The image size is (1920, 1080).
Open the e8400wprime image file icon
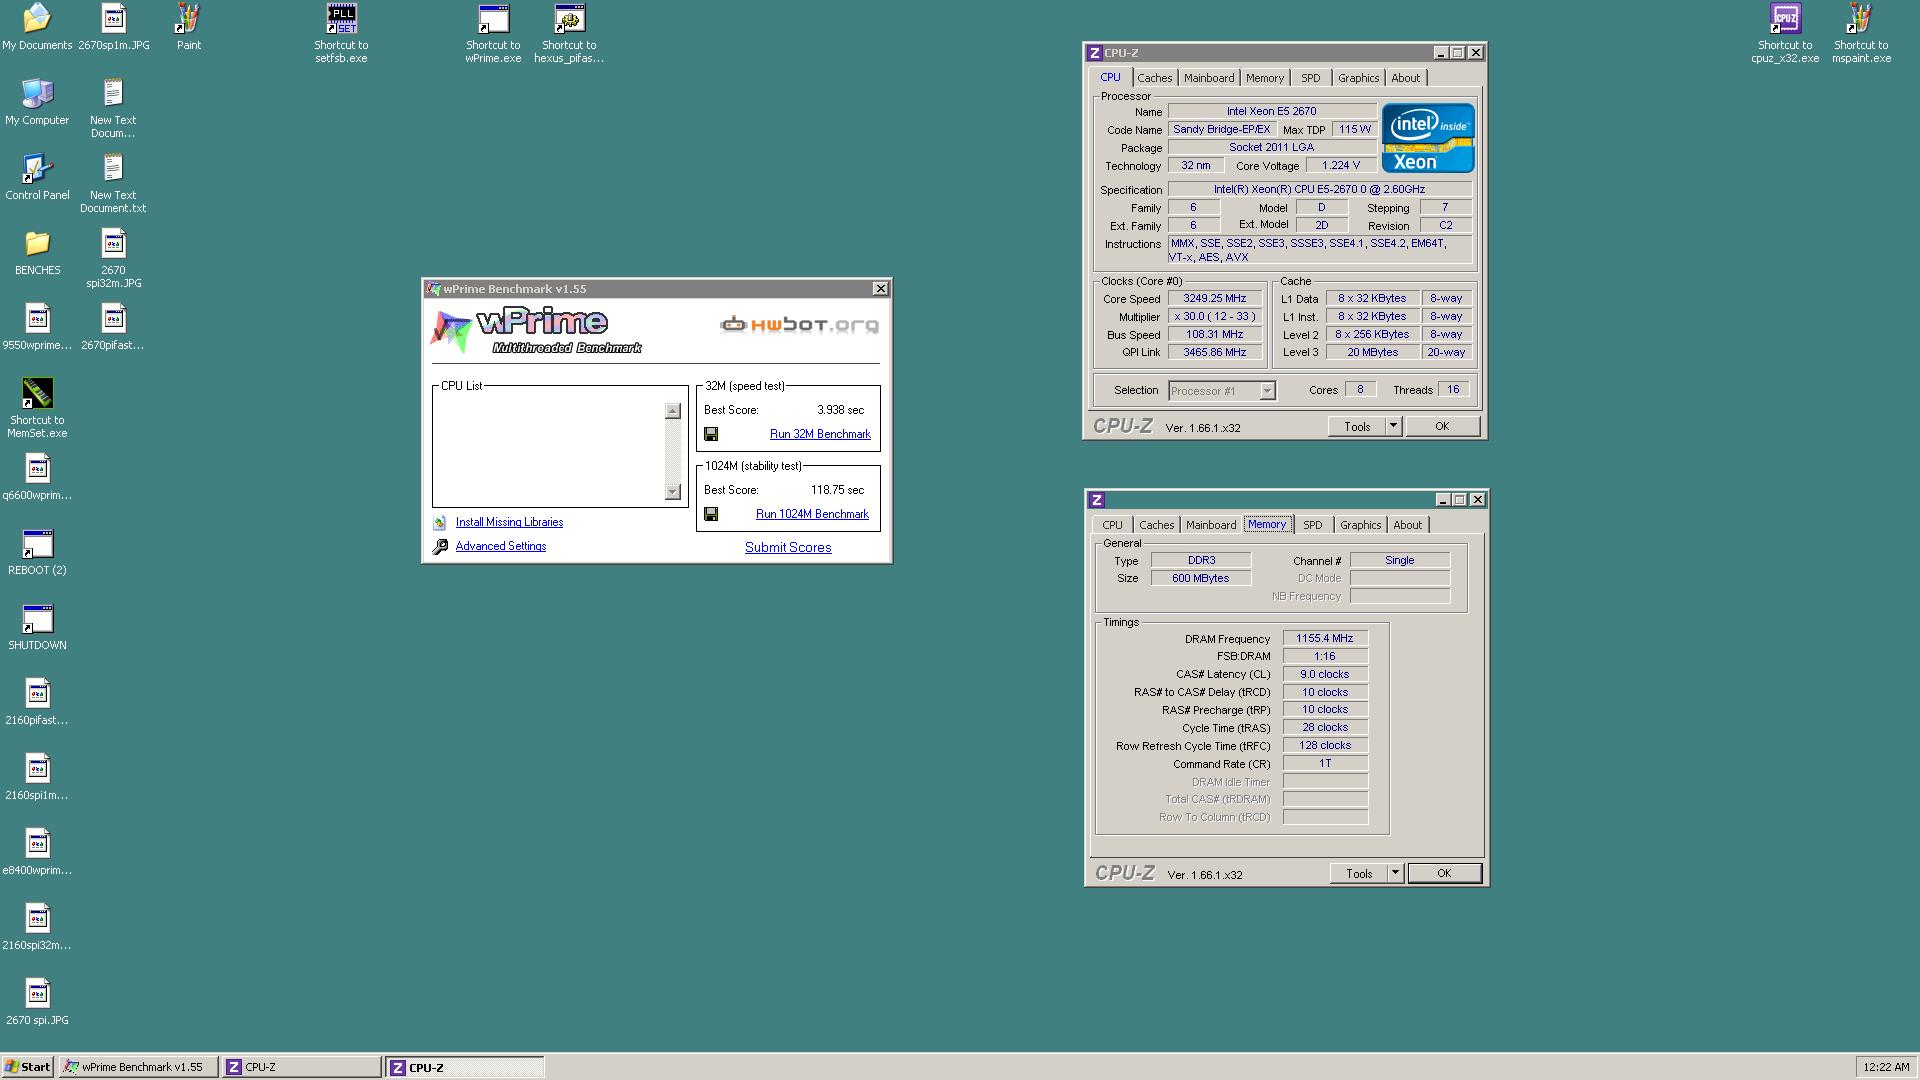click(x=37, y=852)
